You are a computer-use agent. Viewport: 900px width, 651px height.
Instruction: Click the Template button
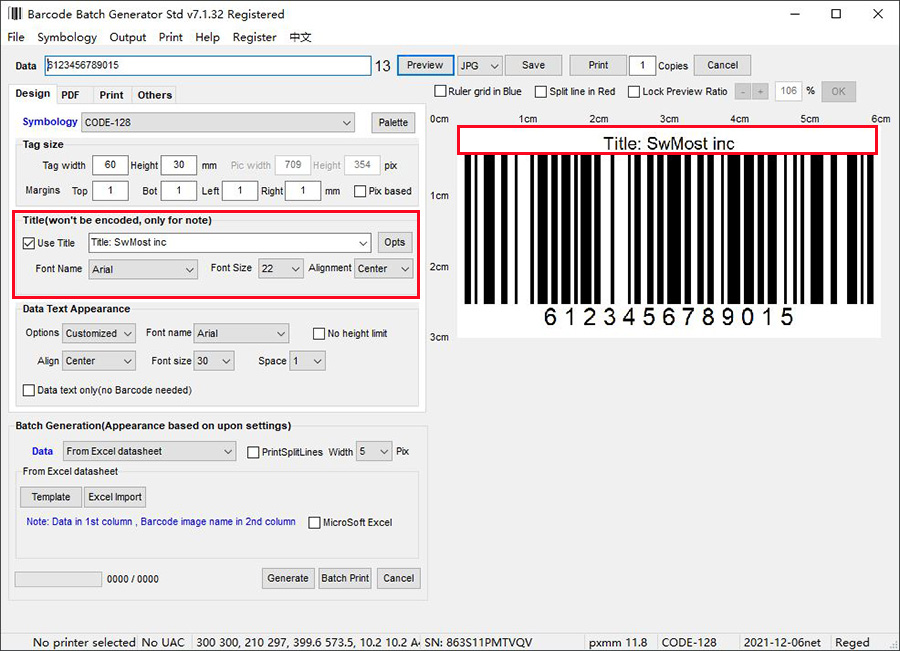pos(51,497)
